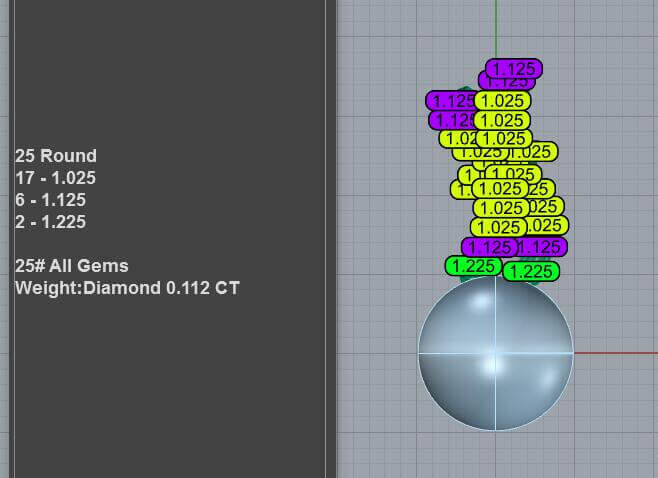Click the '17 - 1.025' count line
The width and height of the screenshot is (658, 478).
point(55,178)
